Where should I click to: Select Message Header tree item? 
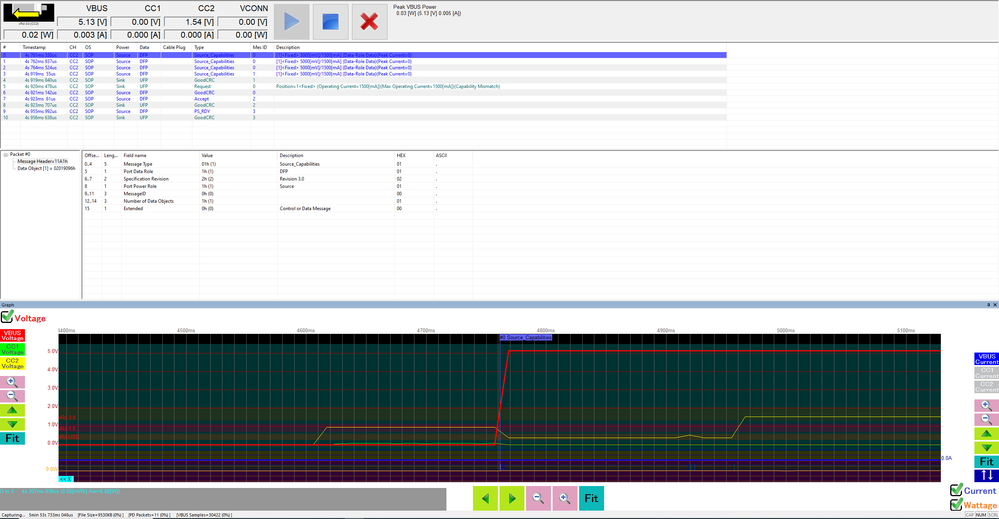pos(41,161)
